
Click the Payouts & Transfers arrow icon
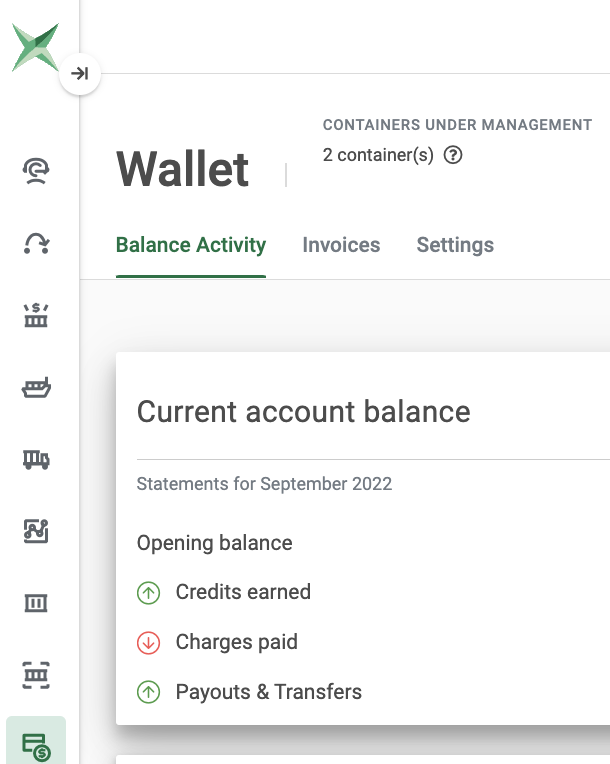149,692
